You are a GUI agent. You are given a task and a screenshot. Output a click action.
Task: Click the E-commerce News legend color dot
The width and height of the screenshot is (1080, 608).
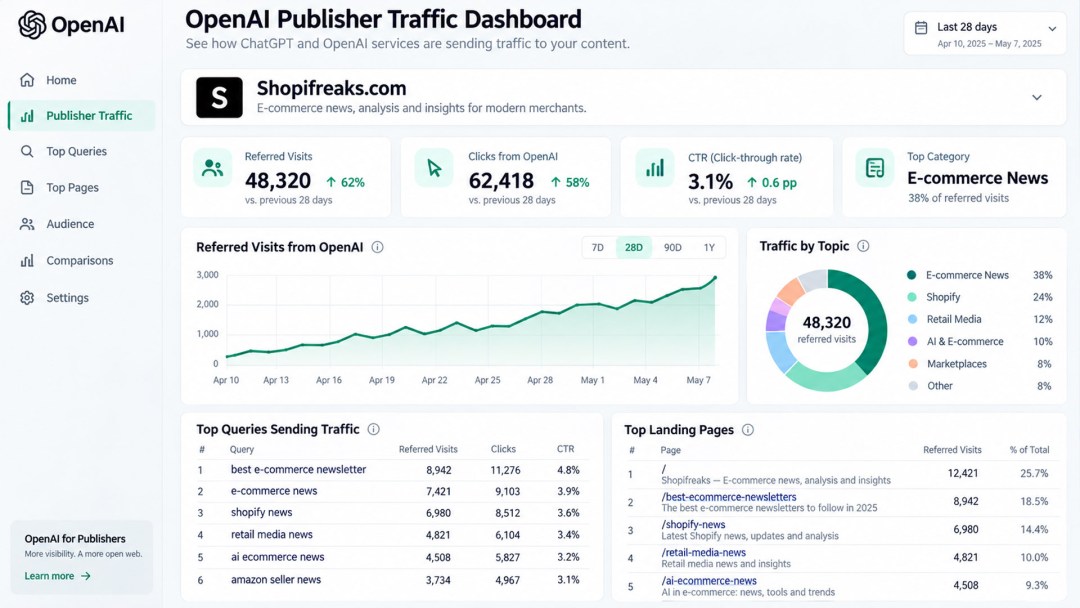tap(912, 275)
